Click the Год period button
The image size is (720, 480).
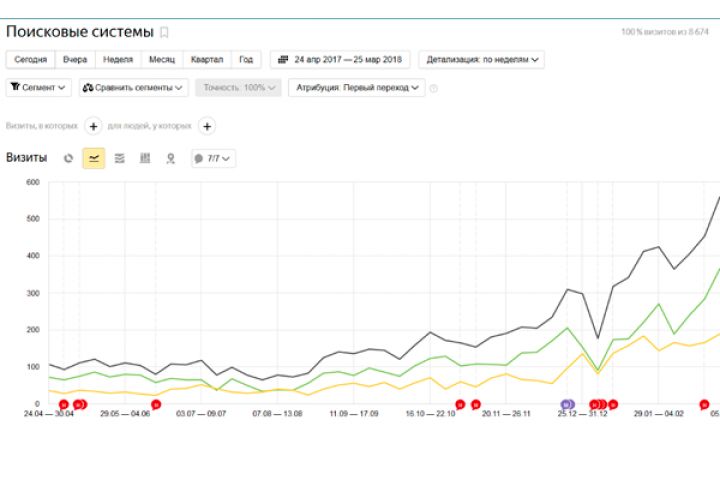coord(246,59)
